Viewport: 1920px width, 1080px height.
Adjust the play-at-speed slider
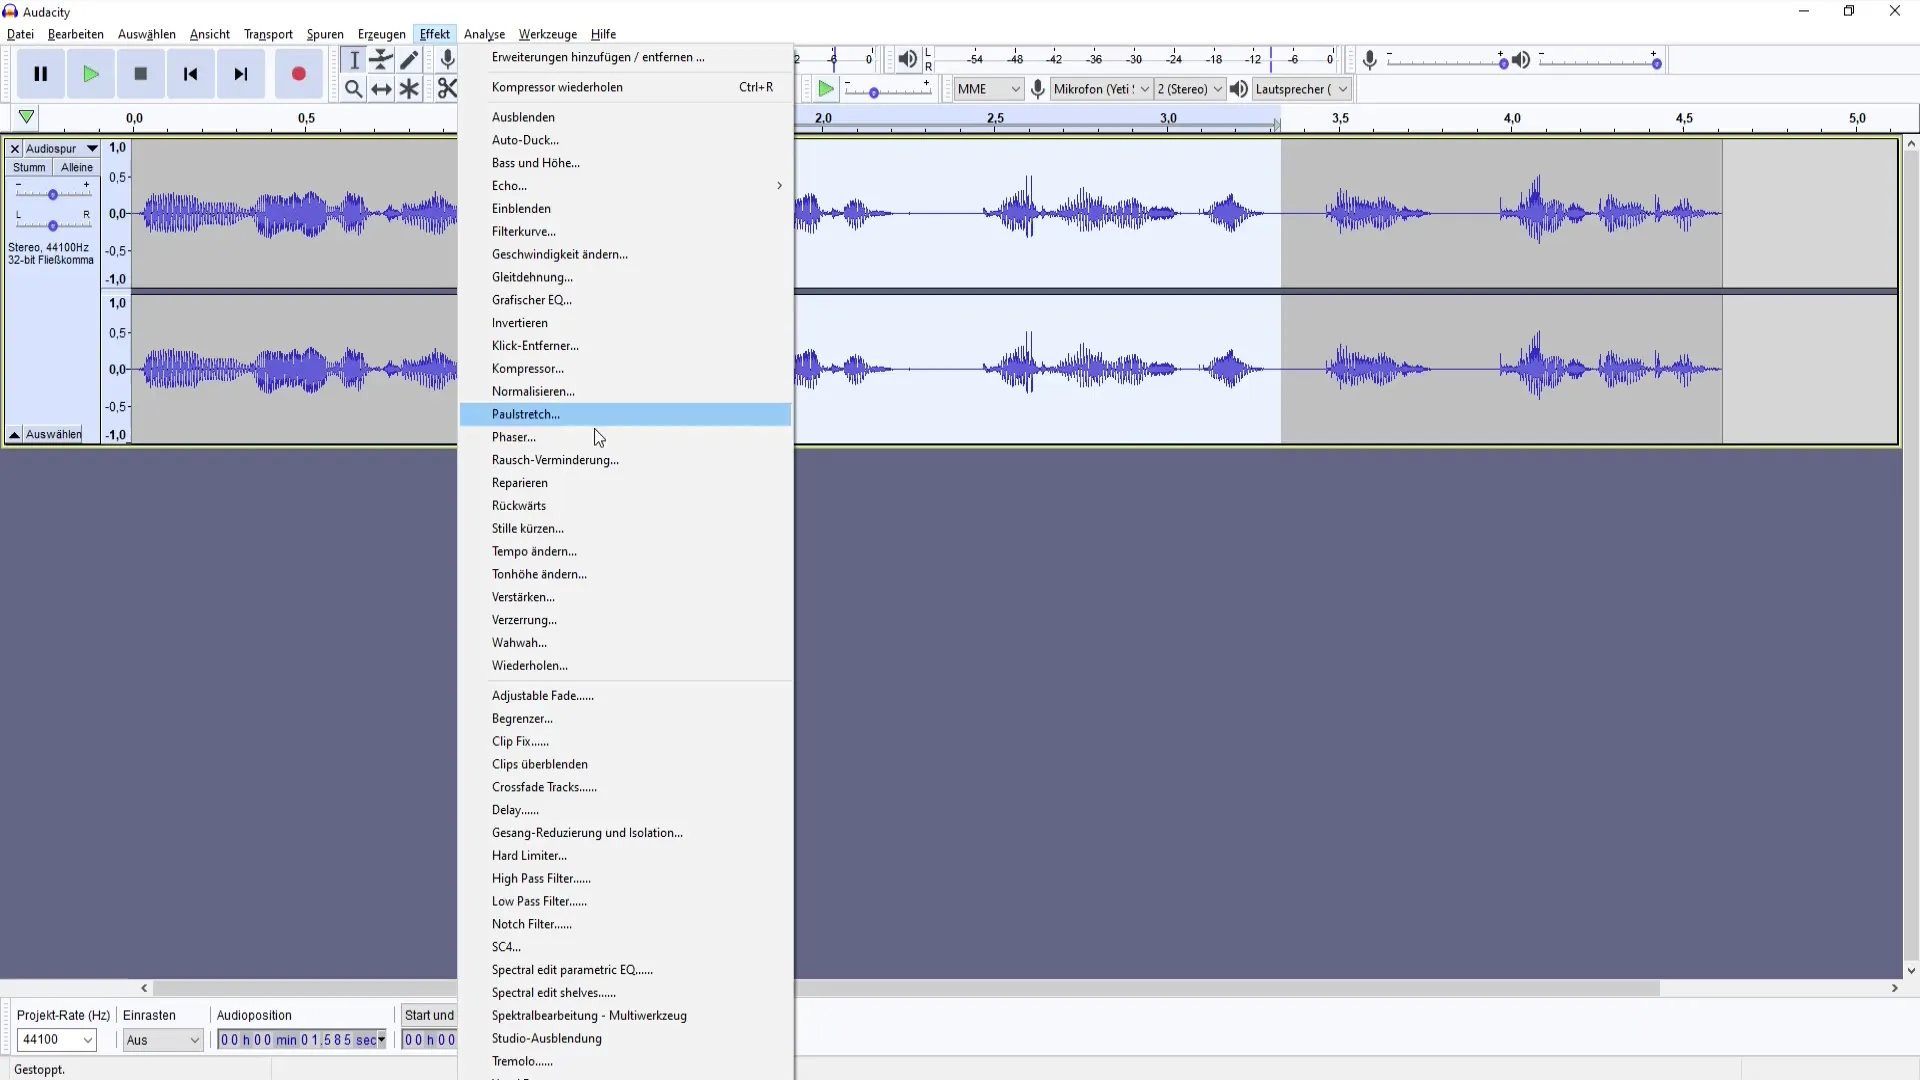tap(888, 91)
